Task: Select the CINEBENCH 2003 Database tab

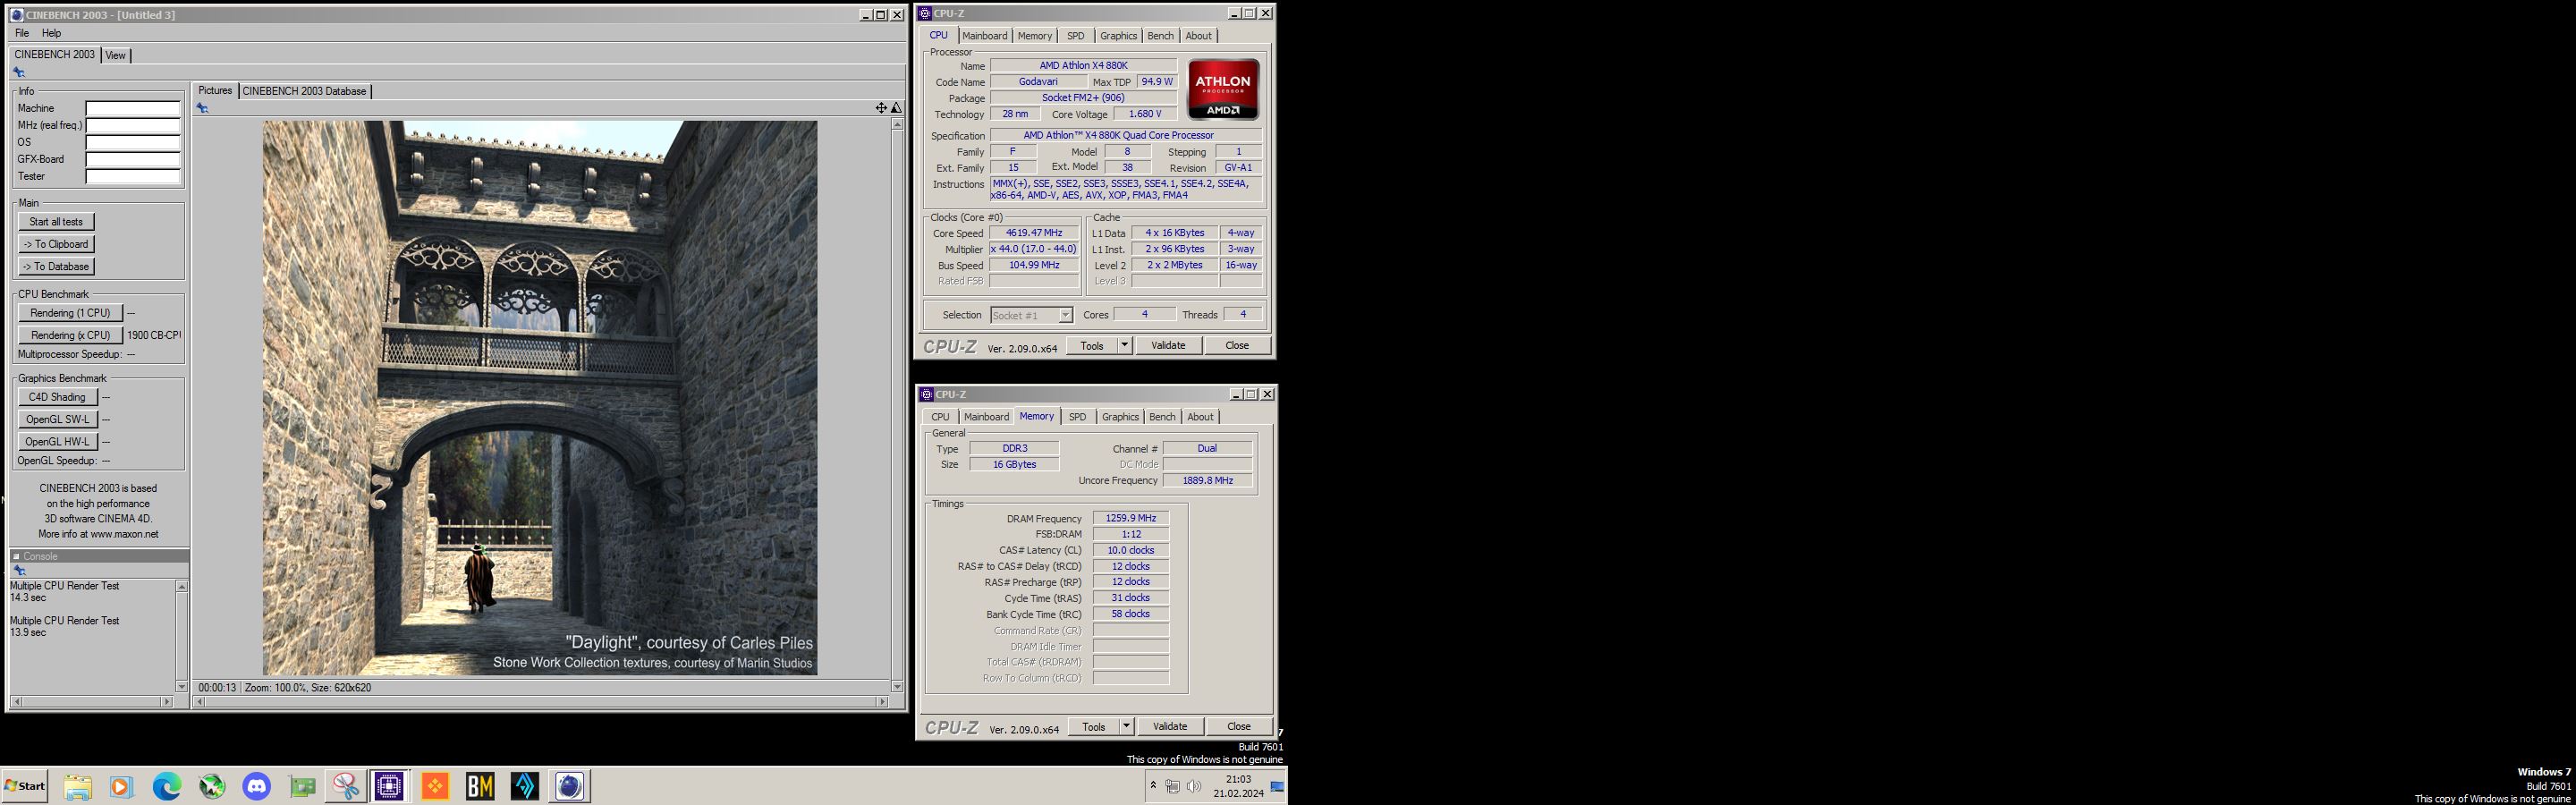Action: click(x=304, y=91)
